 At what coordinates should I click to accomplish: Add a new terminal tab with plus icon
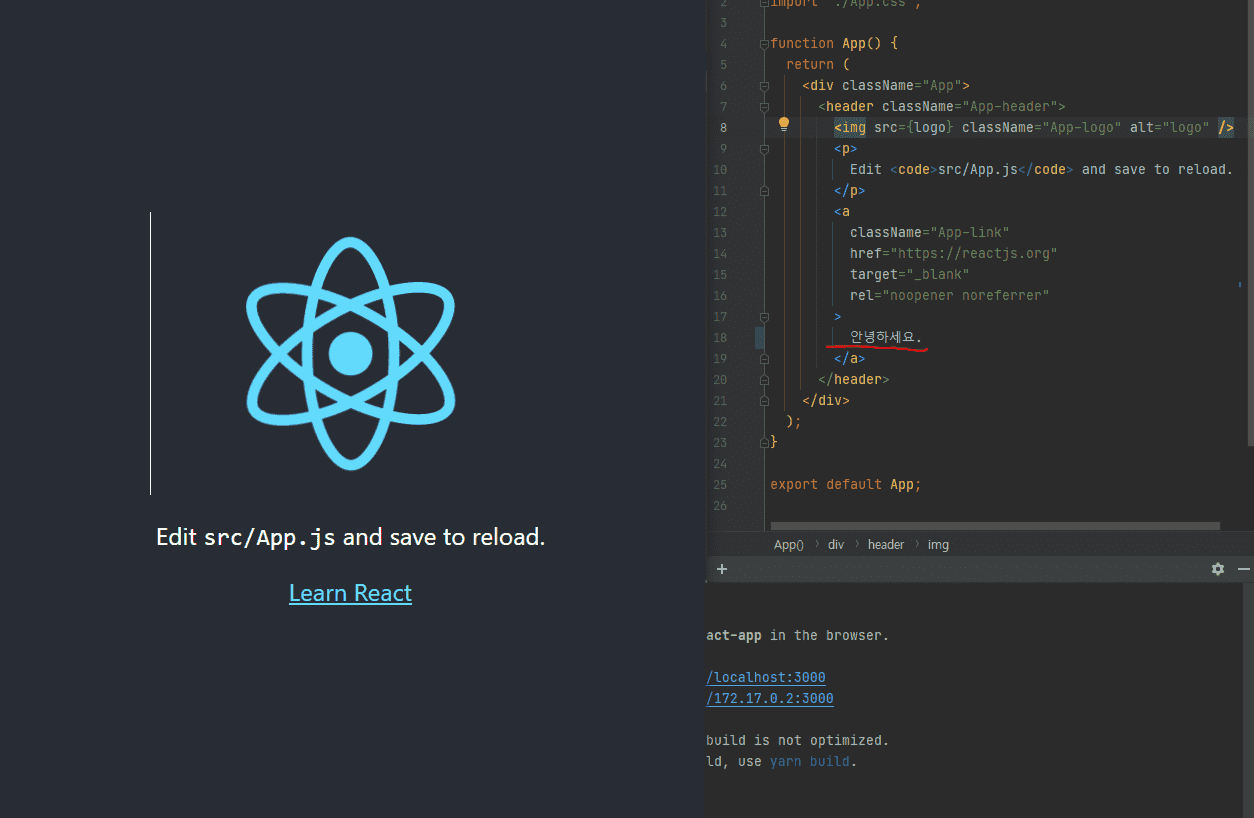click(721, 569)
